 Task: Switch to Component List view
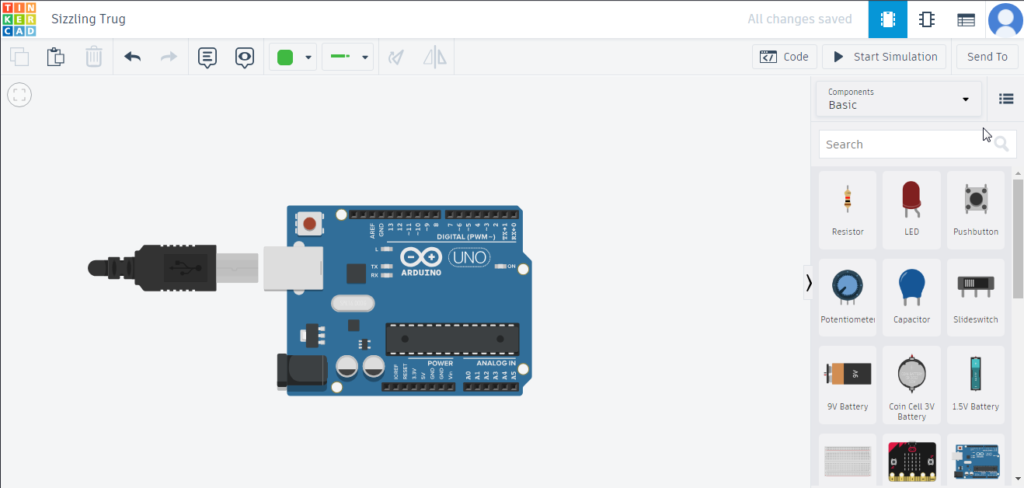966,19
